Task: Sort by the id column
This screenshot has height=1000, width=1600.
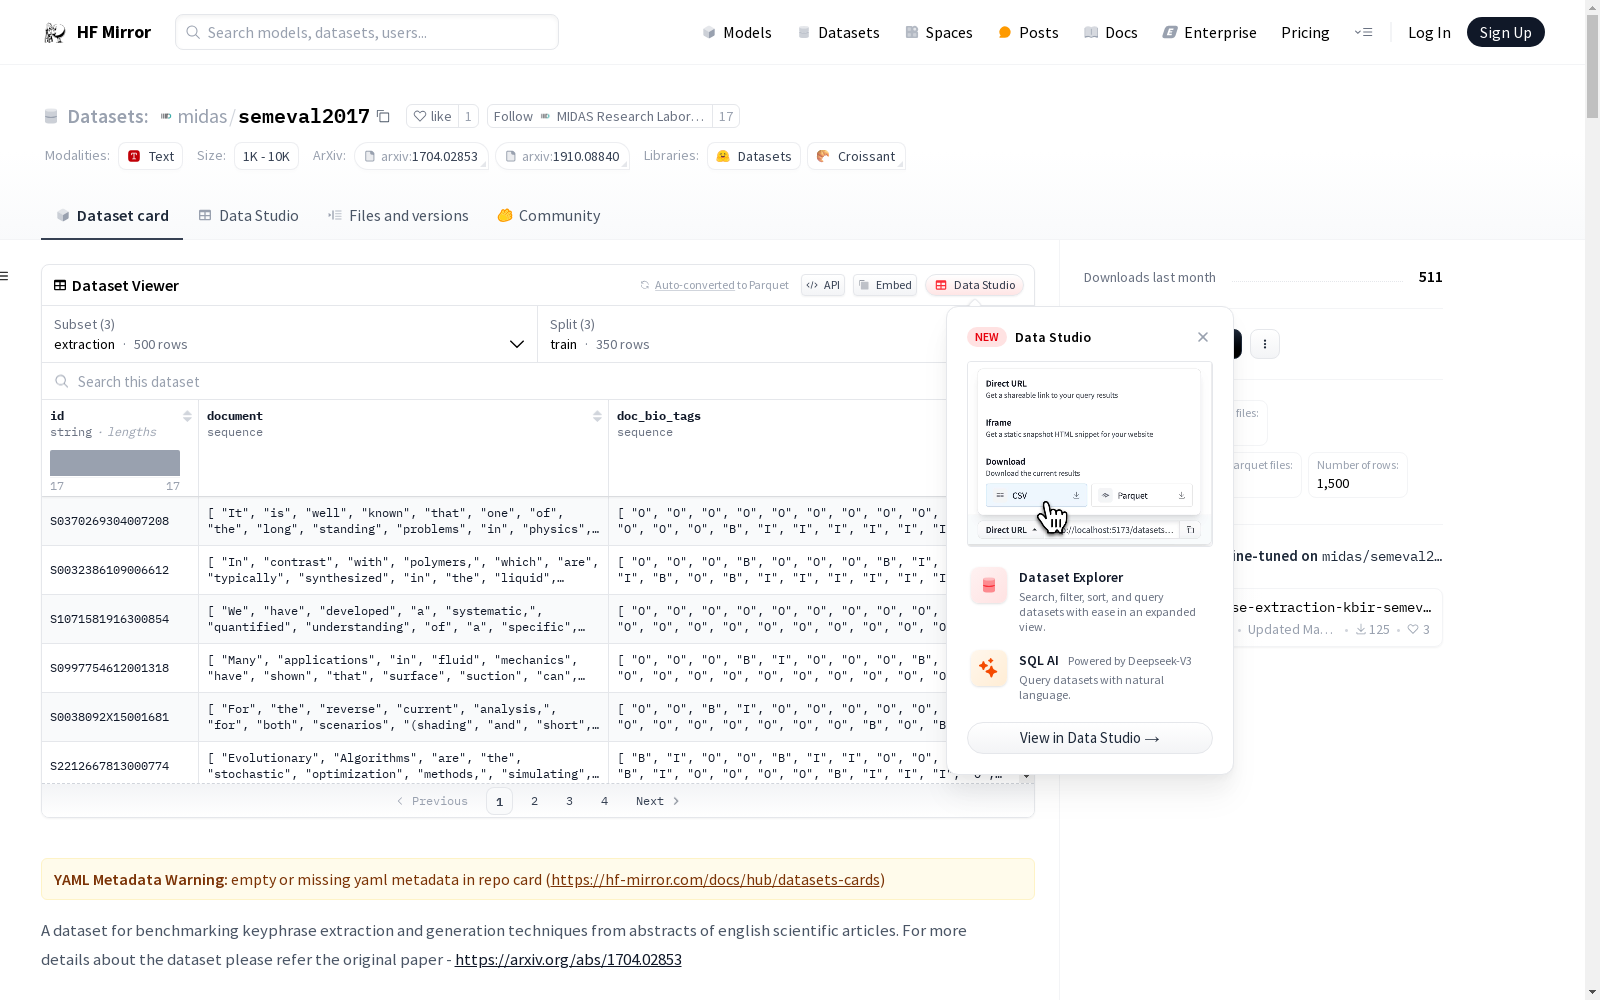Action: pyautogui.click(x=187, y=416)
